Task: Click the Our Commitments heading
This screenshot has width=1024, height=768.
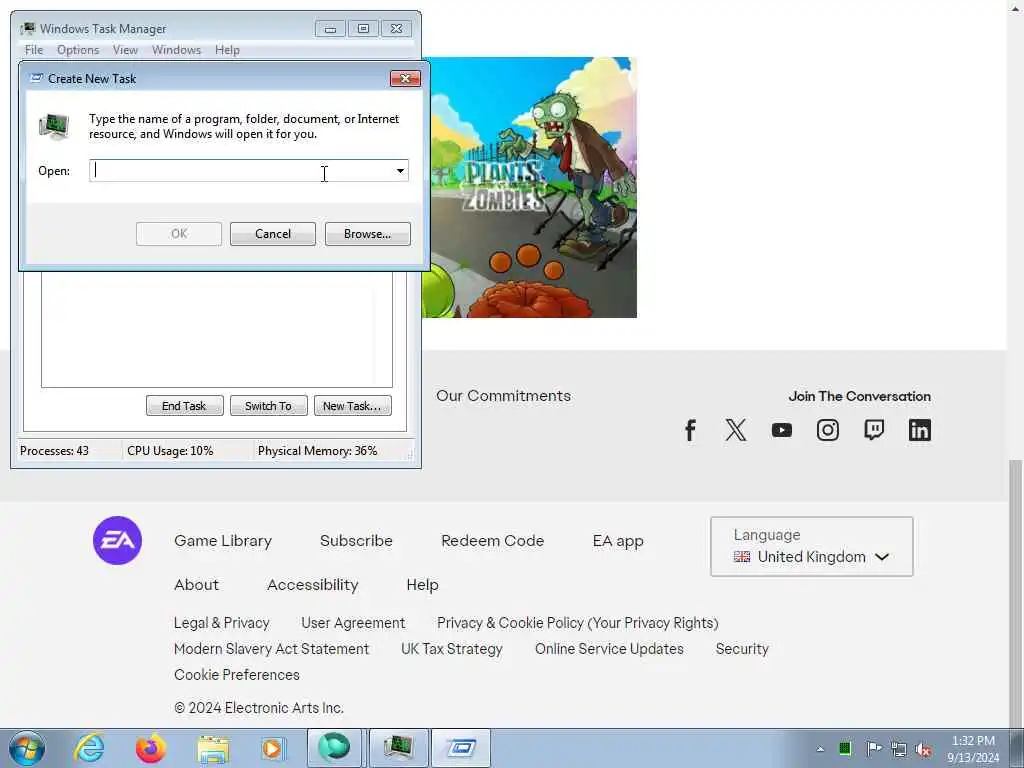Action: (504, 396)
